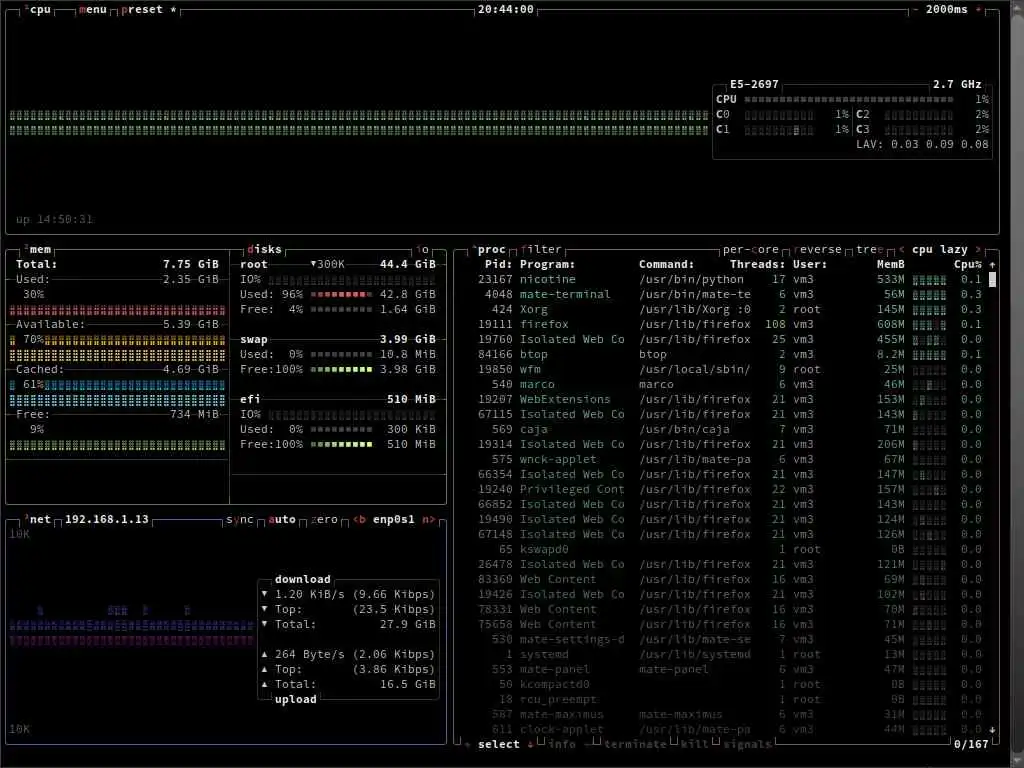Click terminate at bottom of proc box
Image resolution: width=1024 pixels, height=768 pixels.
635,744
